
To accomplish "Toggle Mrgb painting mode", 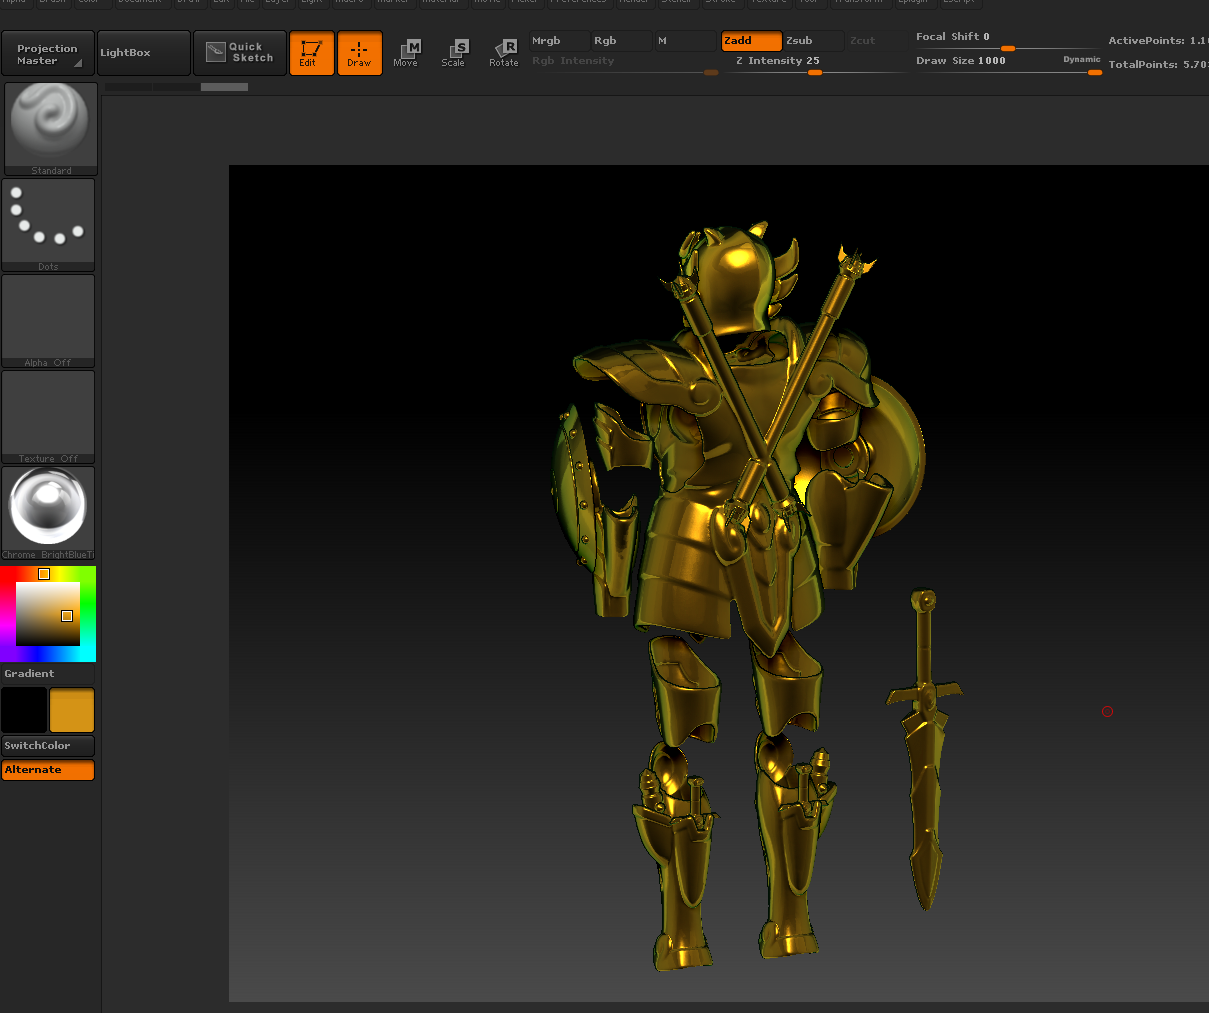I will point(558,41).
